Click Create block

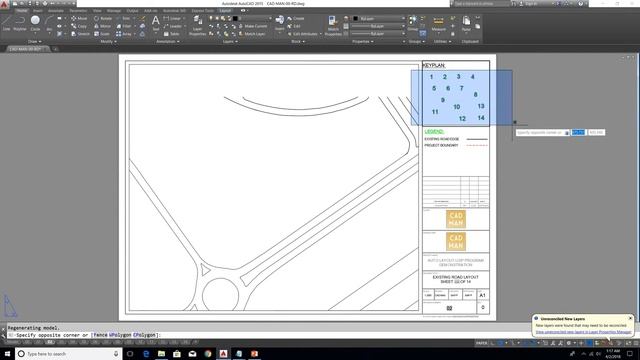(x=296, y=18)
